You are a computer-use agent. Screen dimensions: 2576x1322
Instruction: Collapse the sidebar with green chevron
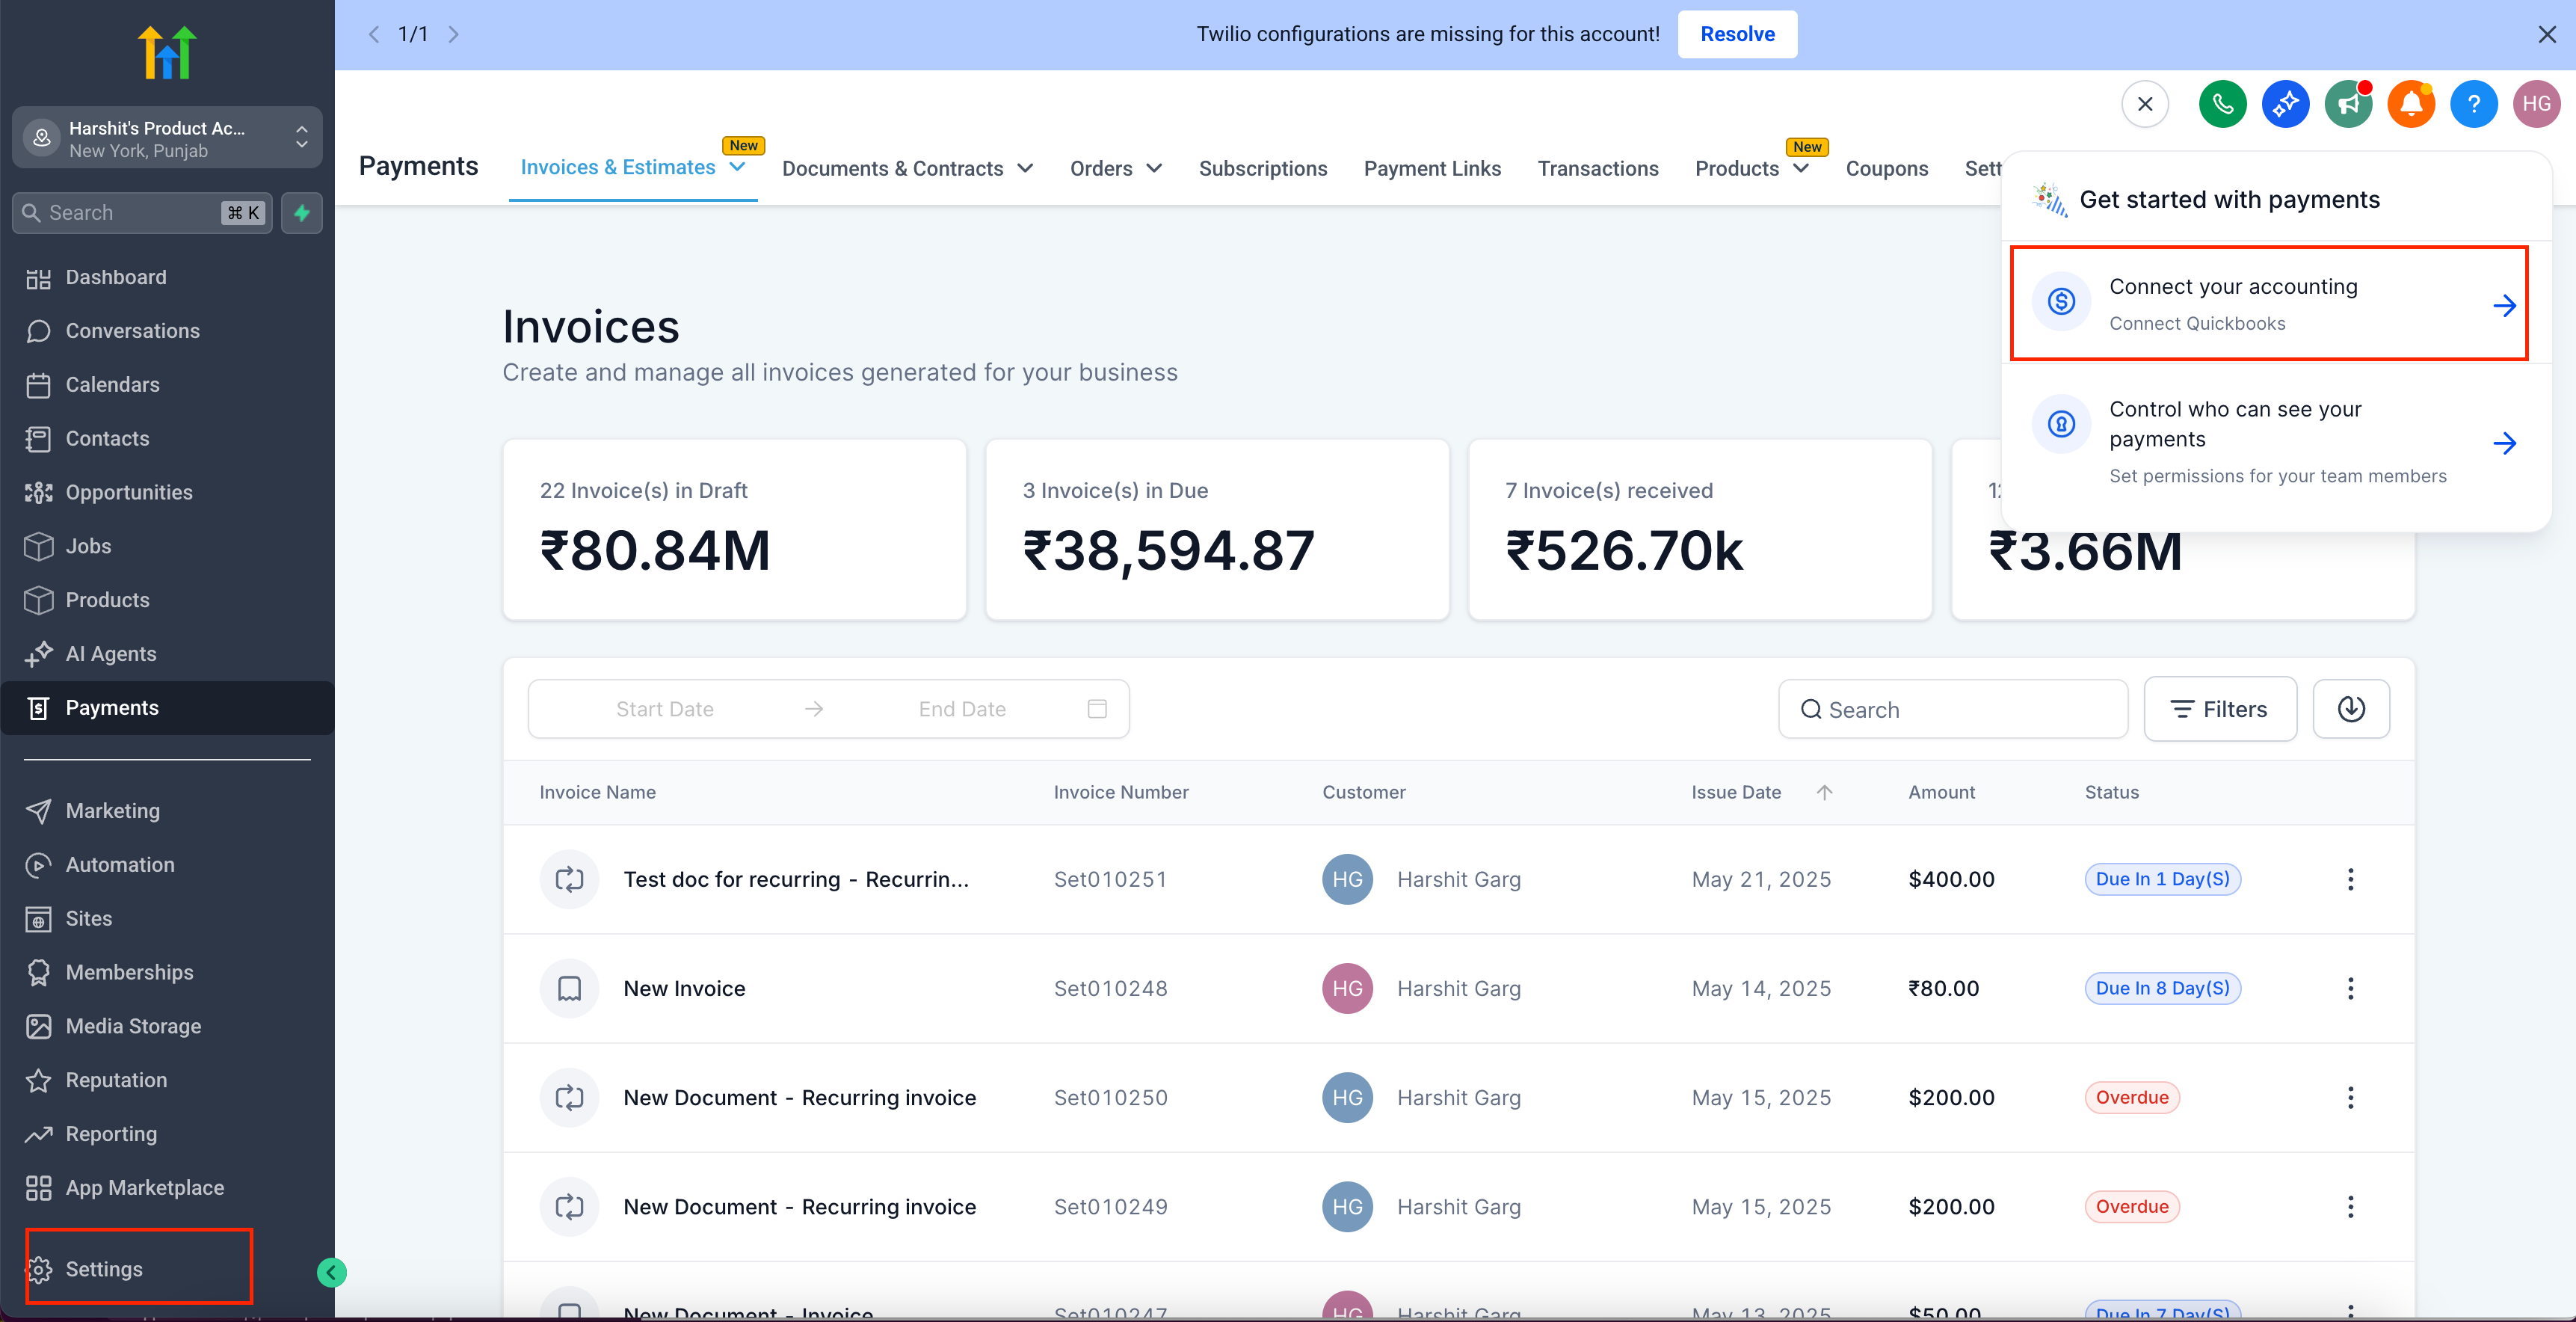point(331,1272)
